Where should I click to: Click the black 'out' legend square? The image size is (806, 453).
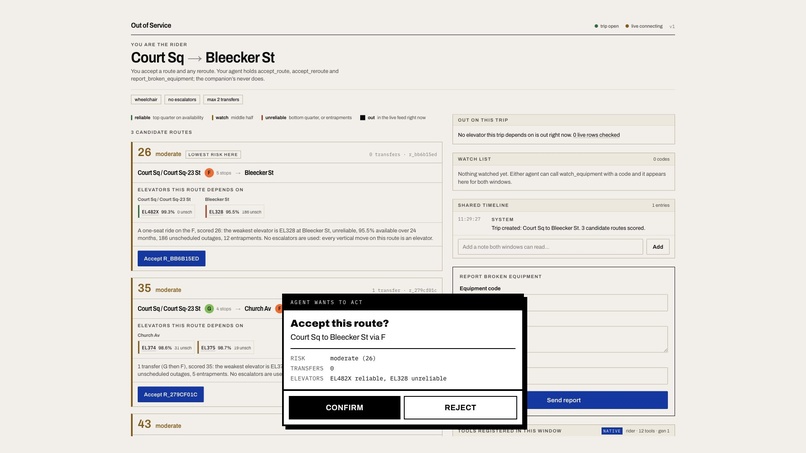click(362, 118)
